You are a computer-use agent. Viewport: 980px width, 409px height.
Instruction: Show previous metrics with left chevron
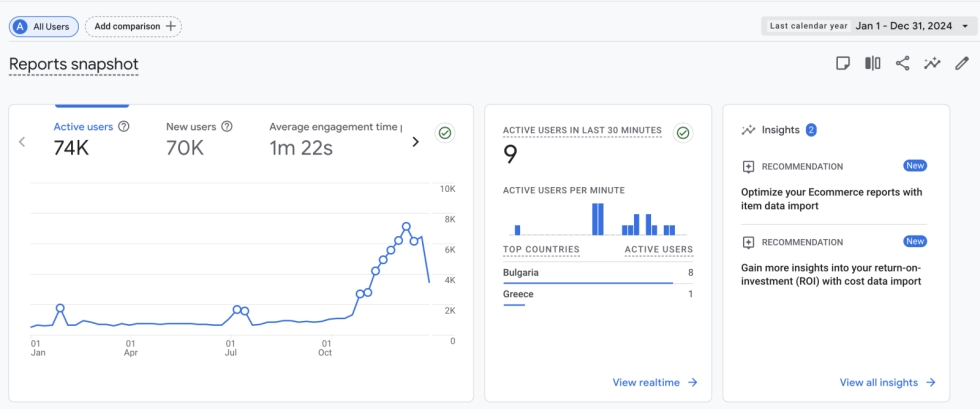tap(22, 142)
